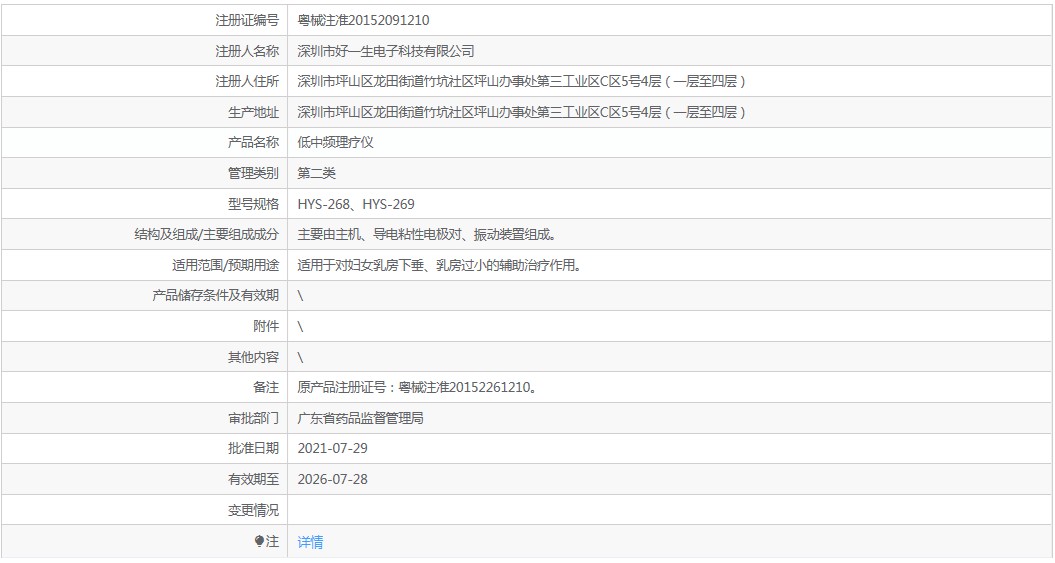Click the 生产地址 label
The image size is (1055, 563).
coord(253,112)
